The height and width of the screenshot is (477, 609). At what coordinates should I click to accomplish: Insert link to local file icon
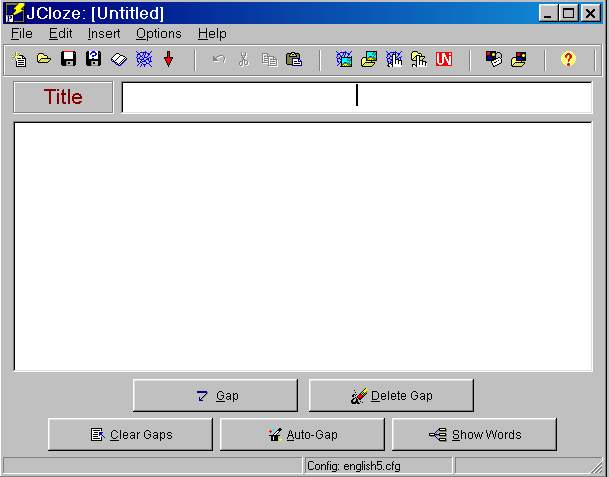[x=419, y=59]
